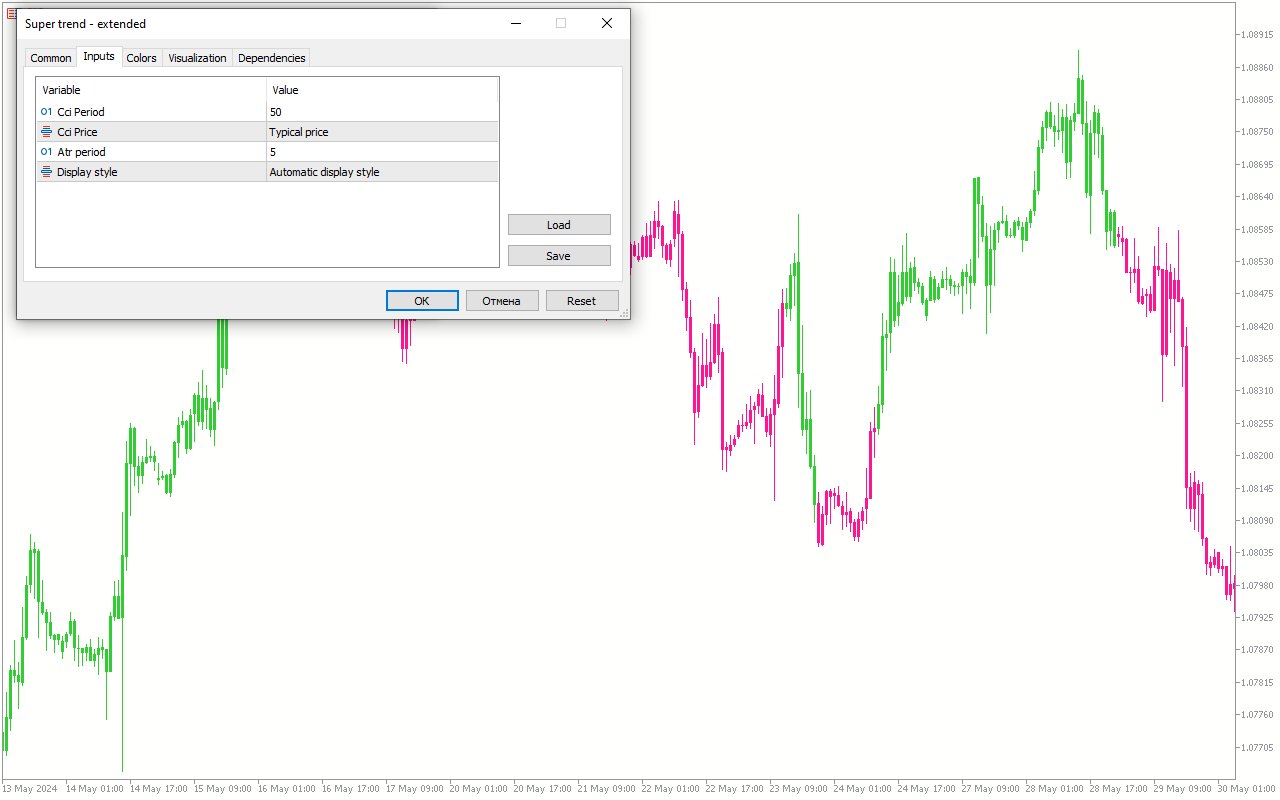The width and height of the screenshot is (1280, 800).
Task: Click the 1.08200 price axis label
Action: pyautogui.click(x=1256, y=455)
